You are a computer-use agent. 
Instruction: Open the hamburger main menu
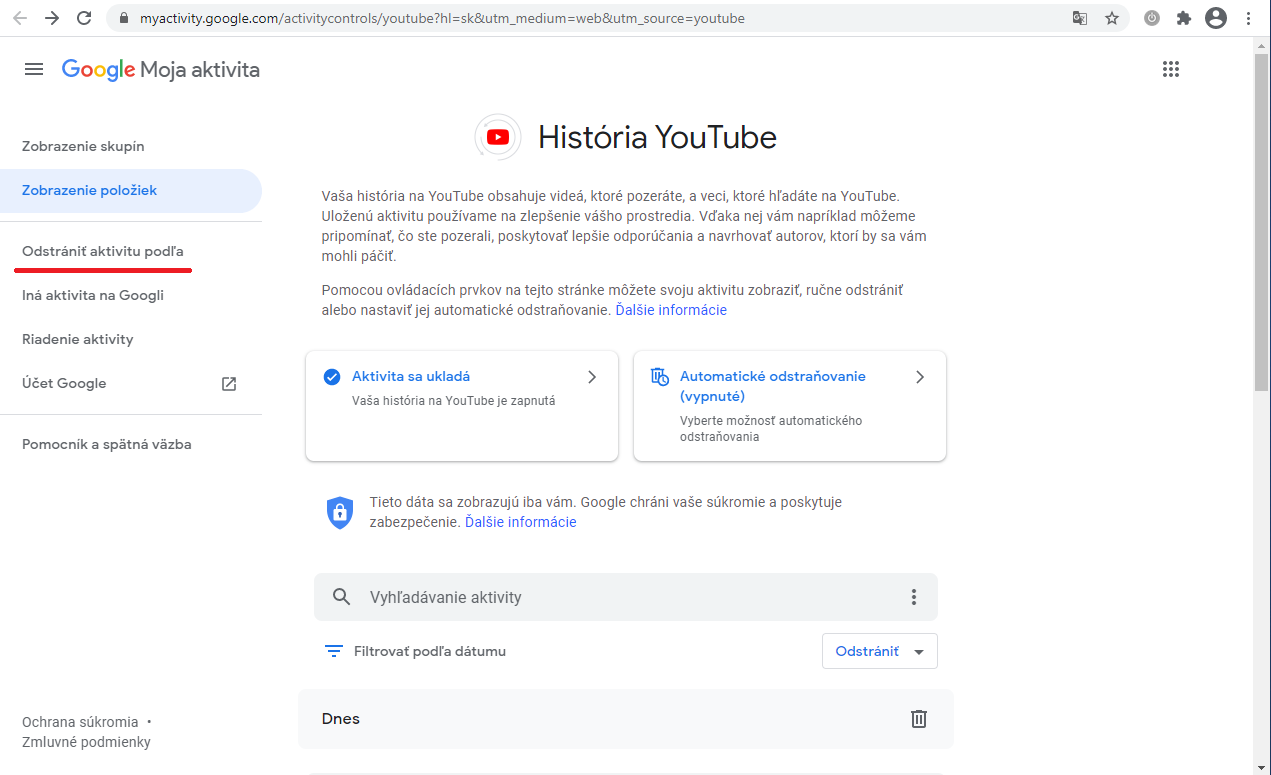[34, 69]
